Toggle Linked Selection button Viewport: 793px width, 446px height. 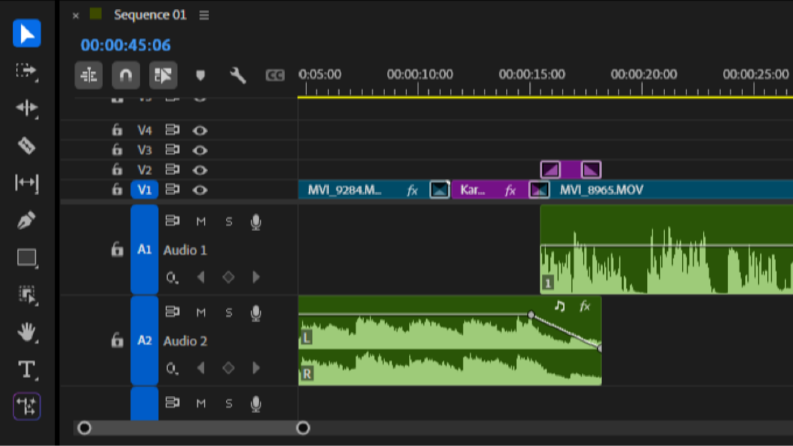point(163,75)
